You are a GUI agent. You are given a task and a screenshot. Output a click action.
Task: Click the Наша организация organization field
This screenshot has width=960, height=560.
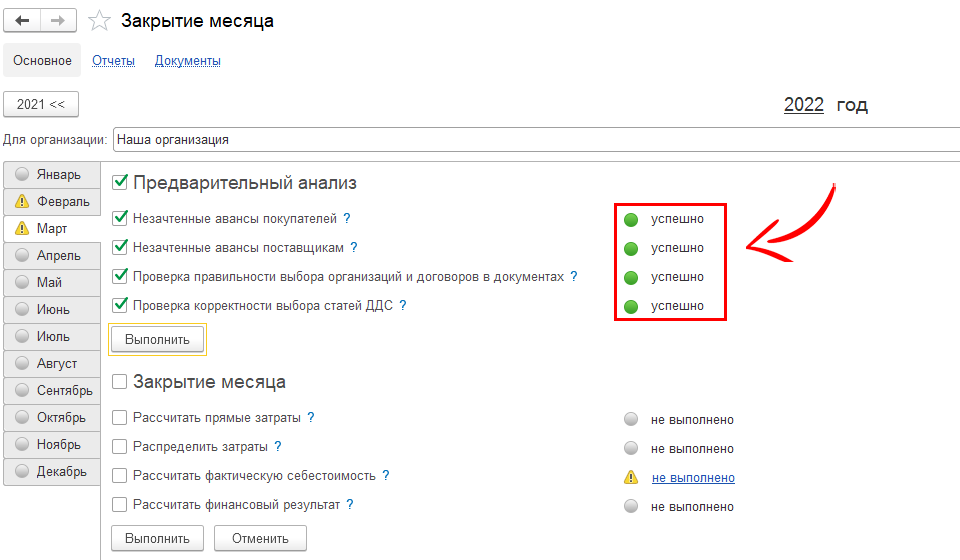point(536,140)
